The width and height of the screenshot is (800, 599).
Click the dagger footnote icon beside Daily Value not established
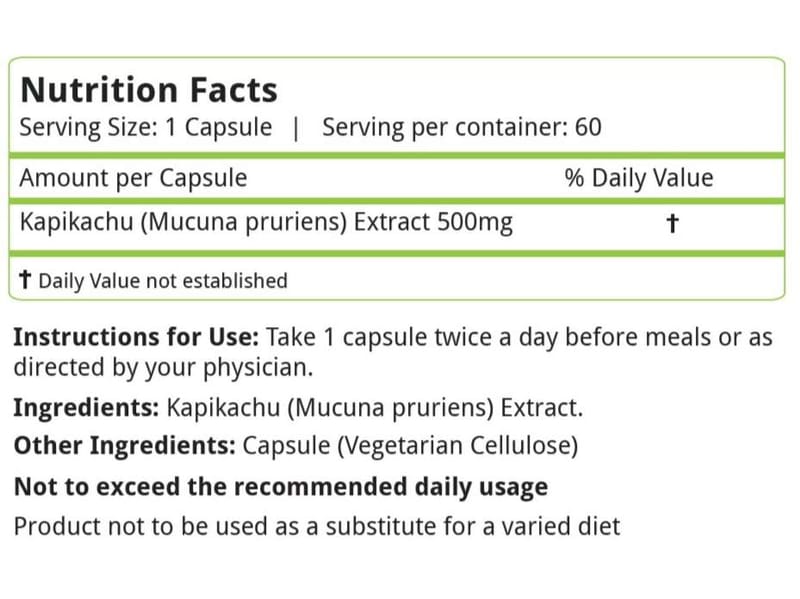tap(25, 280)
